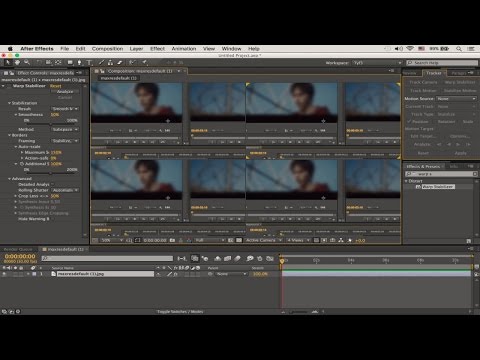Click the Shy layers icon in timeline
Screen dimensions: 480x360
[x=218, y=258]
